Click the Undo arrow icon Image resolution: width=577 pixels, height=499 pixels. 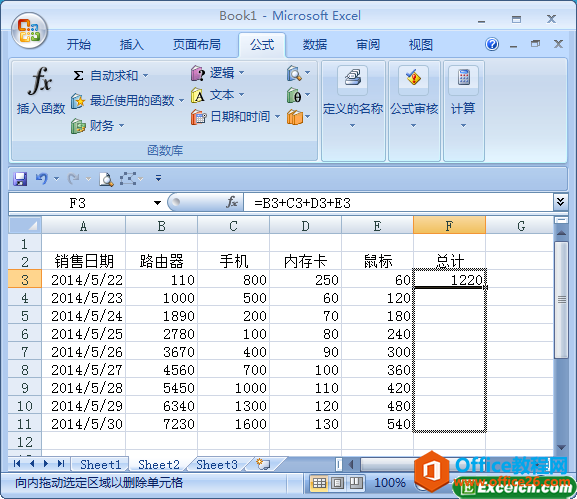click(42, 179)
